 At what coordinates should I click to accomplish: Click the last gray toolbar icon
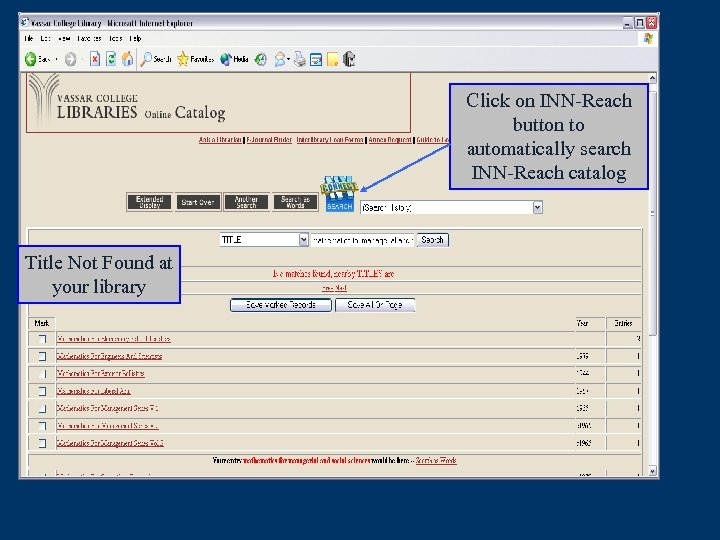pos(349,59)
